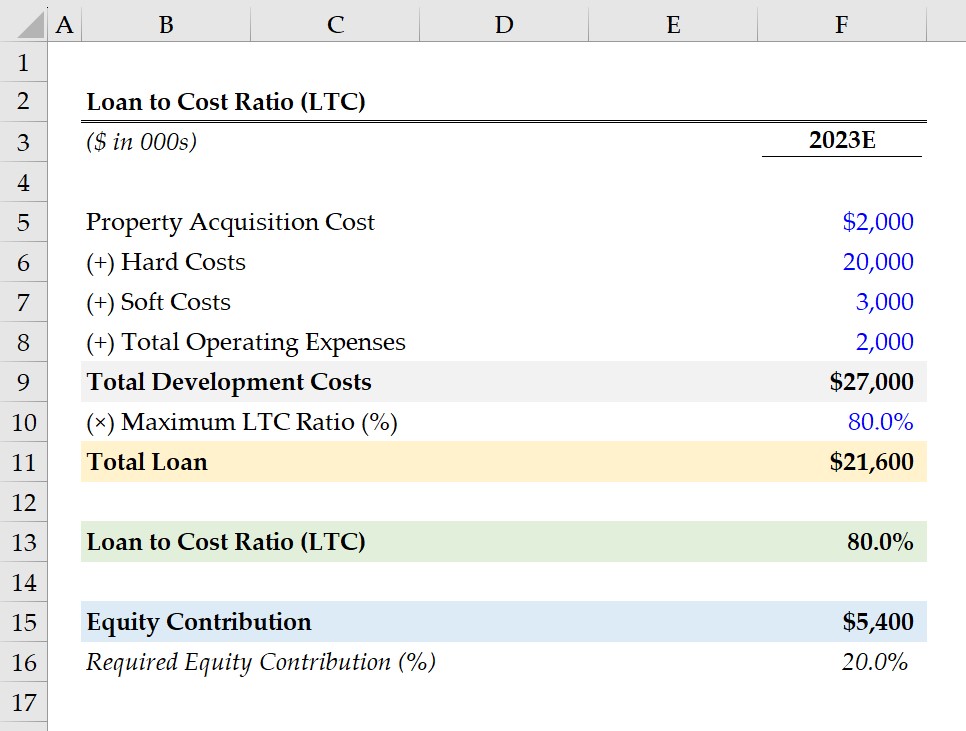
Task: Select column D header
Action: tap(504, 25)
